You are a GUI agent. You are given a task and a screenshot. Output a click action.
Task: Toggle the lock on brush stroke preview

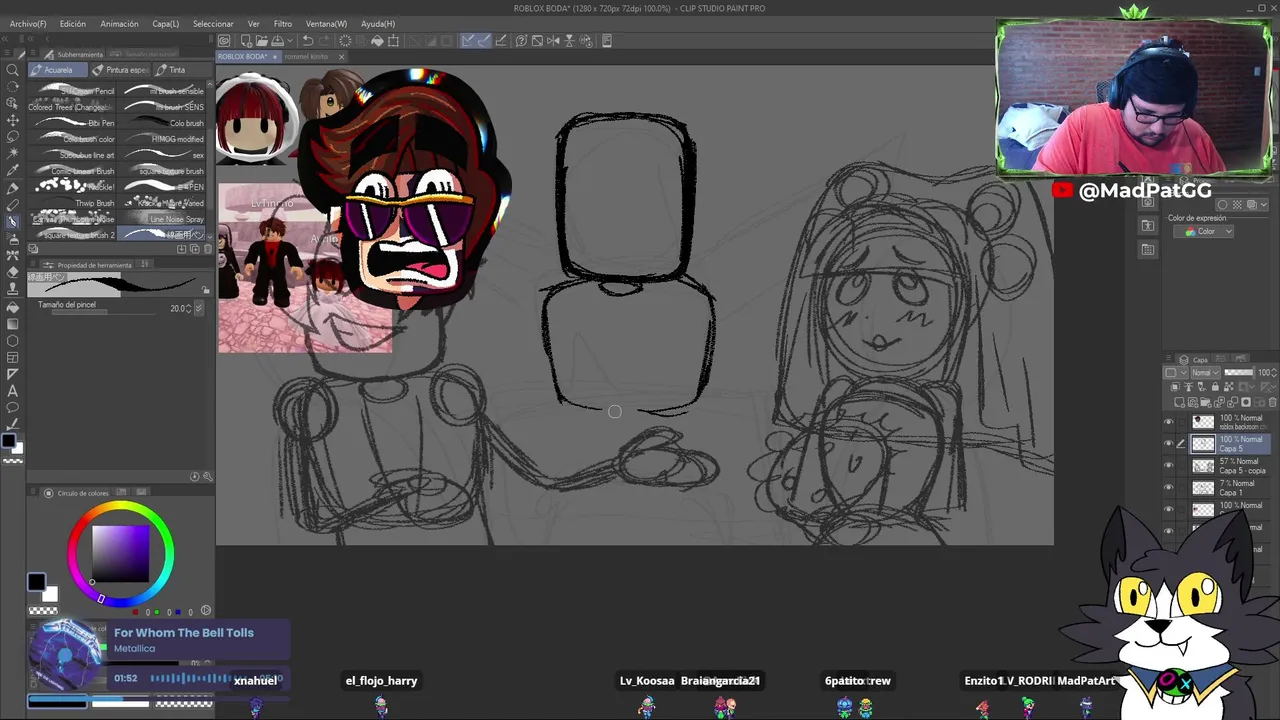[206, 290]
